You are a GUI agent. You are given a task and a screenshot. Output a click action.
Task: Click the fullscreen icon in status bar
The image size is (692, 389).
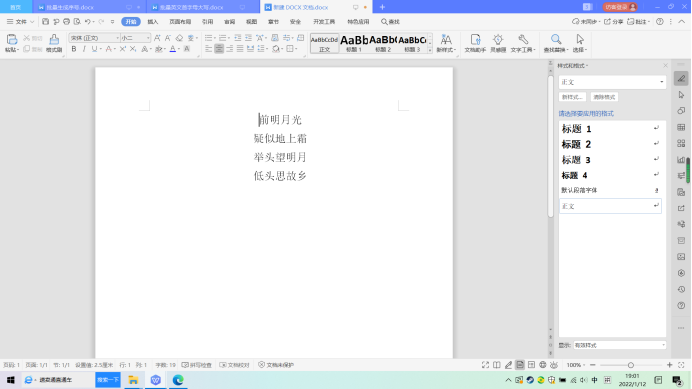[x=485, y=365]
